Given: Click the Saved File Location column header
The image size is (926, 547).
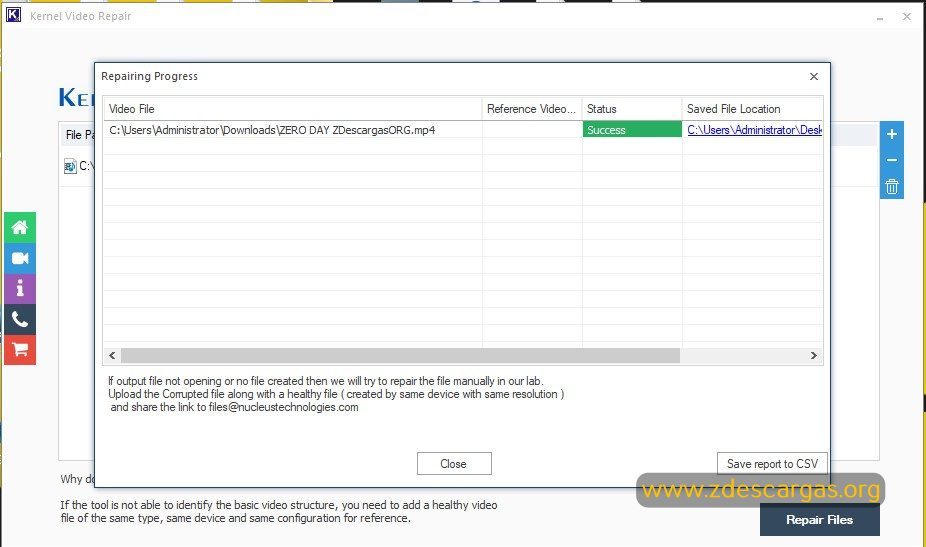Looking at the screenshot, I should [752, 109].
